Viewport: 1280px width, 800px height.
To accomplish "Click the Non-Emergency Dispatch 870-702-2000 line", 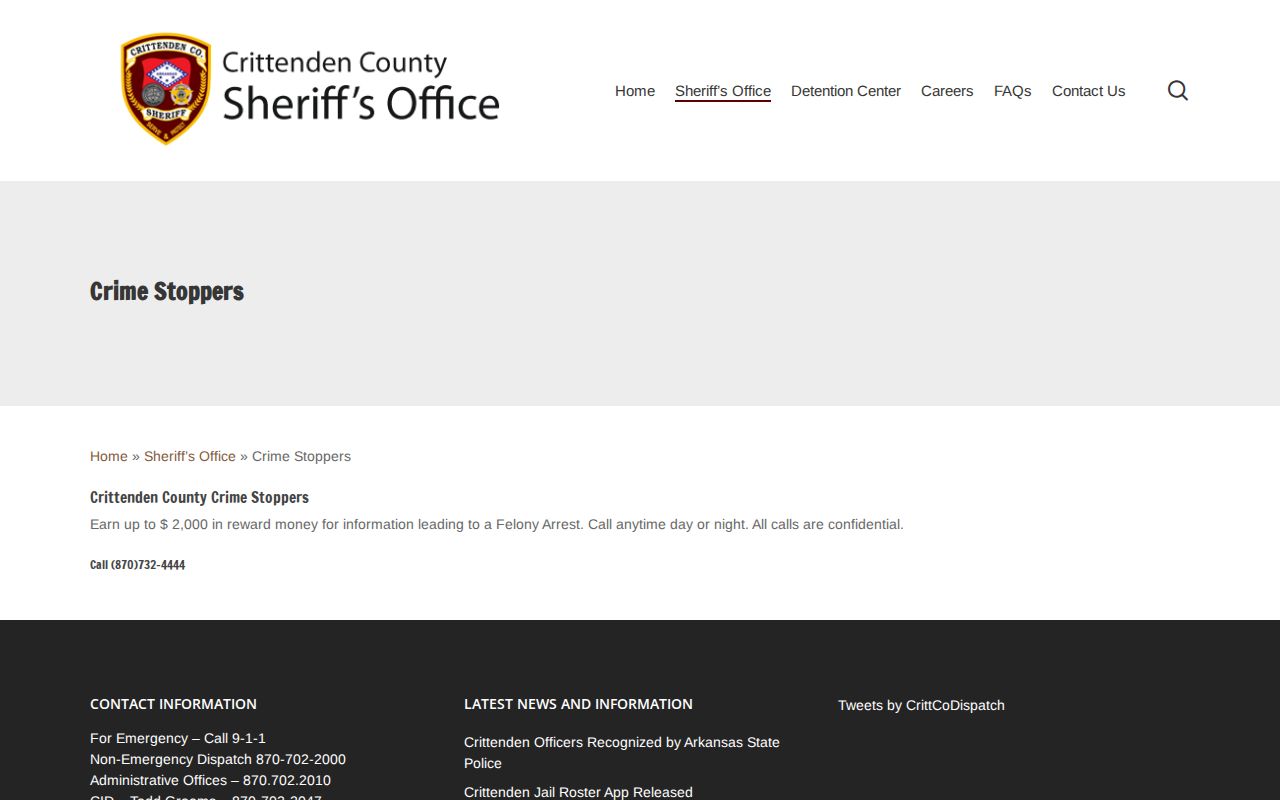I will (218, 759).
